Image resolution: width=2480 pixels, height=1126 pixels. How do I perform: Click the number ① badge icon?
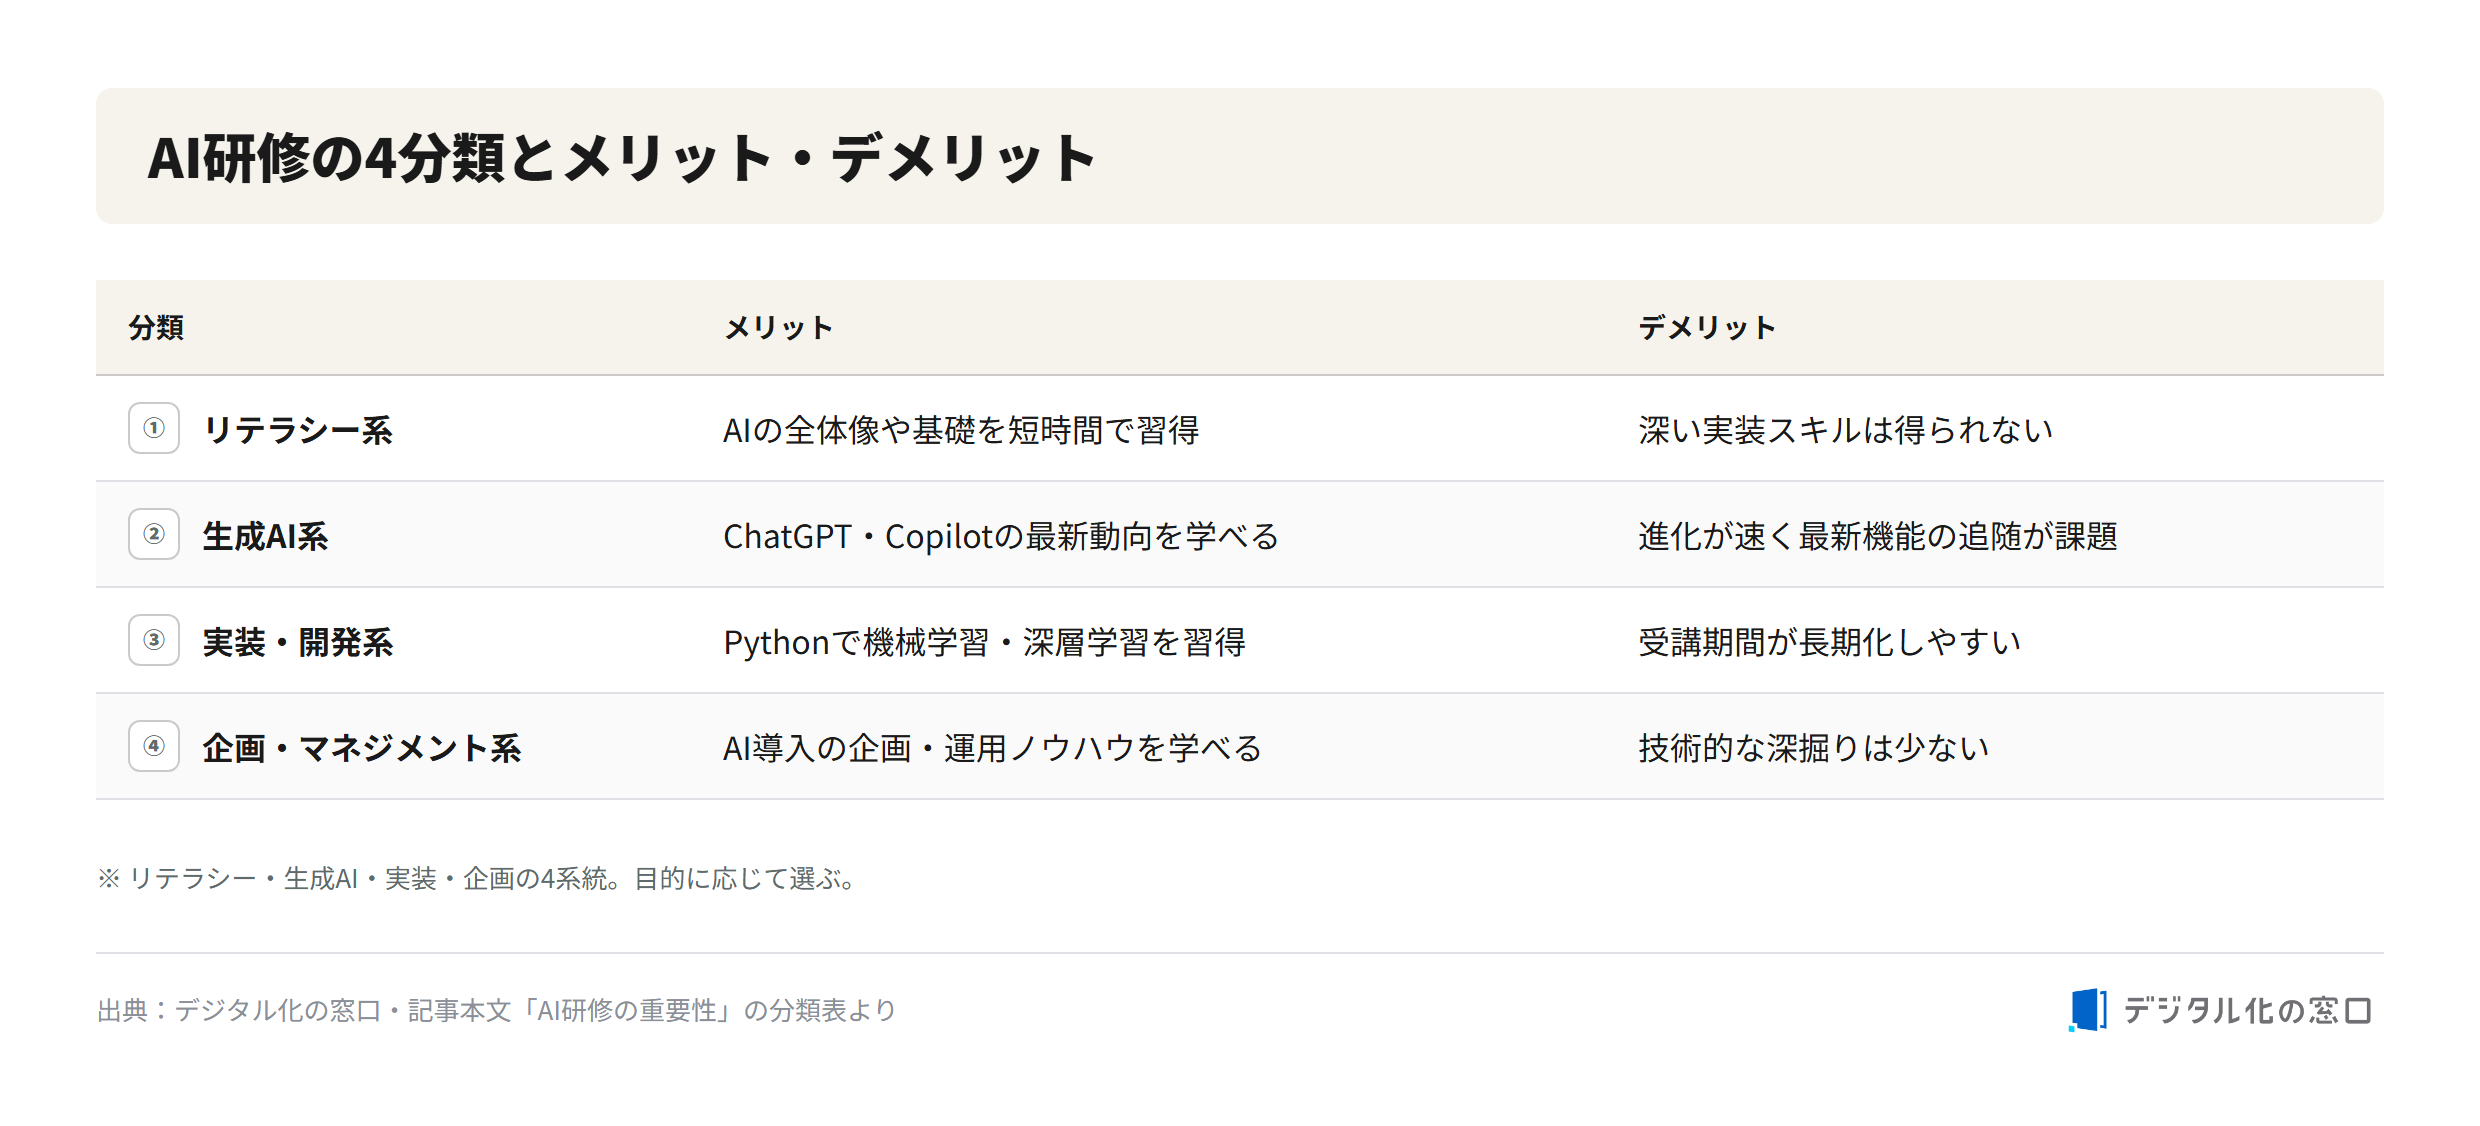point(154,428)
